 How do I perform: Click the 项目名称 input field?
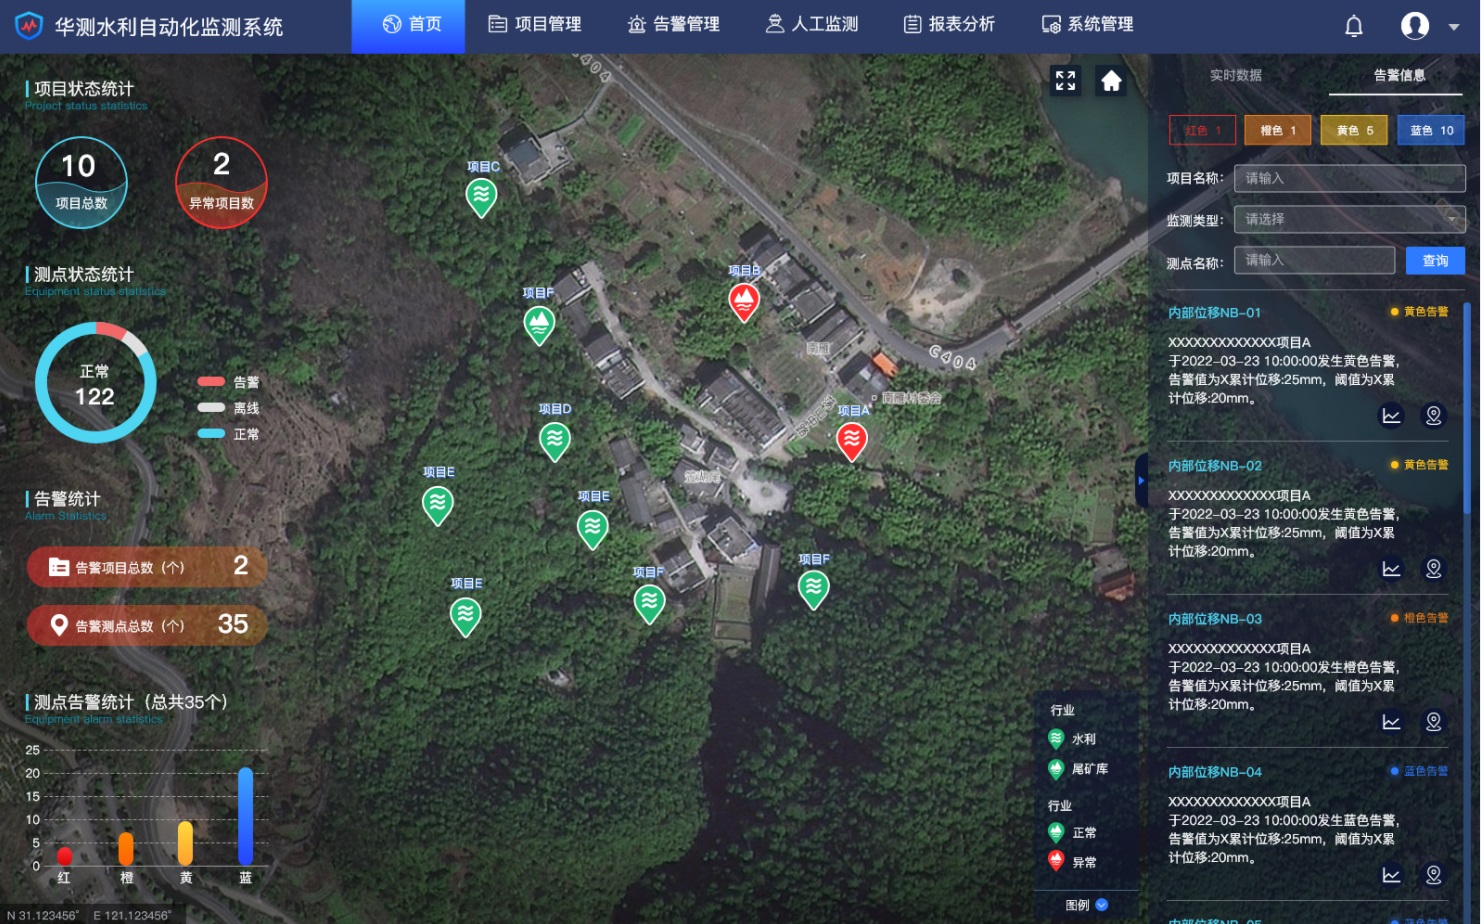click(1349, 179)
